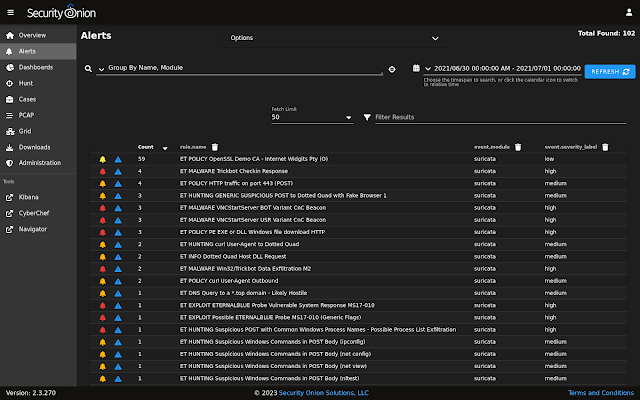Click the funnel filter icon
The height and width of the screenshot is (400, 640).
[x=367, y=117]
